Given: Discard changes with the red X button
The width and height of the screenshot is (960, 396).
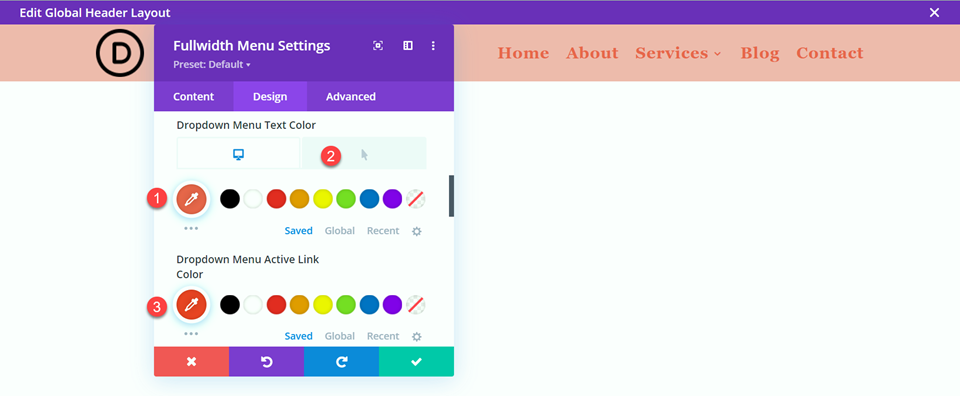Looking at the screenshot, I should [192, 362].
